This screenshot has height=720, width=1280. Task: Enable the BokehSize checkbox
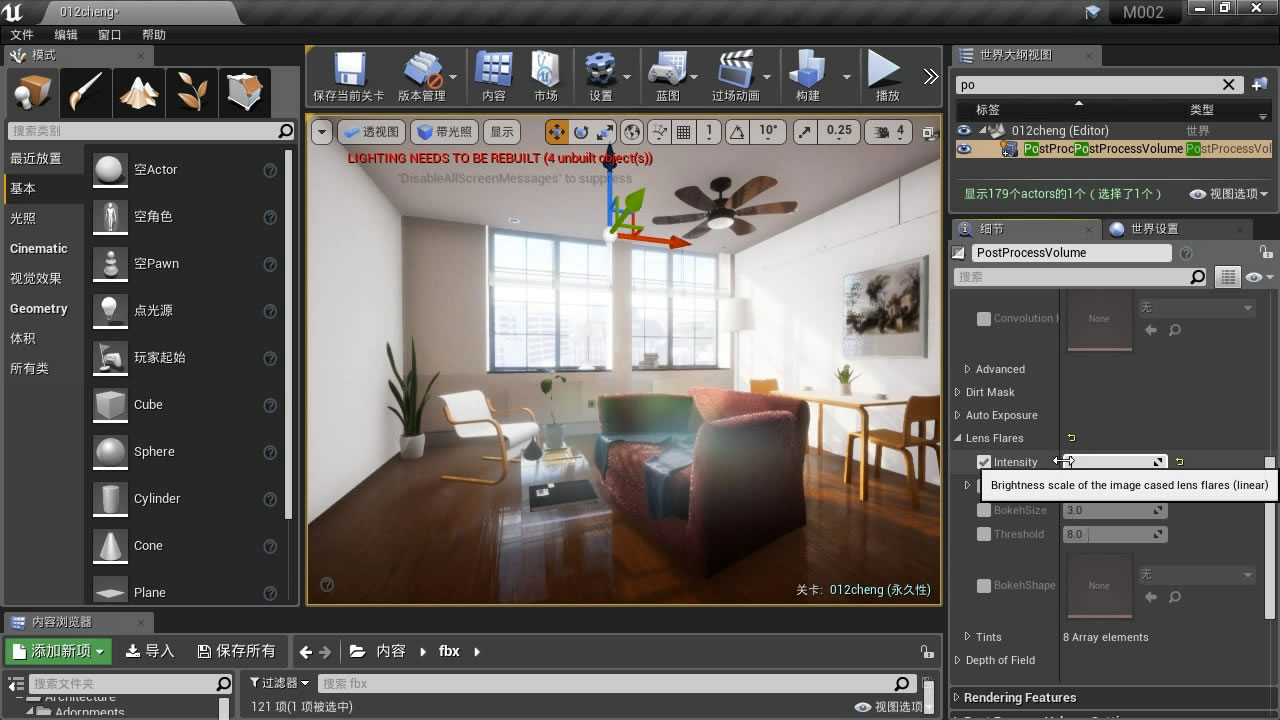tap(984, 510)
